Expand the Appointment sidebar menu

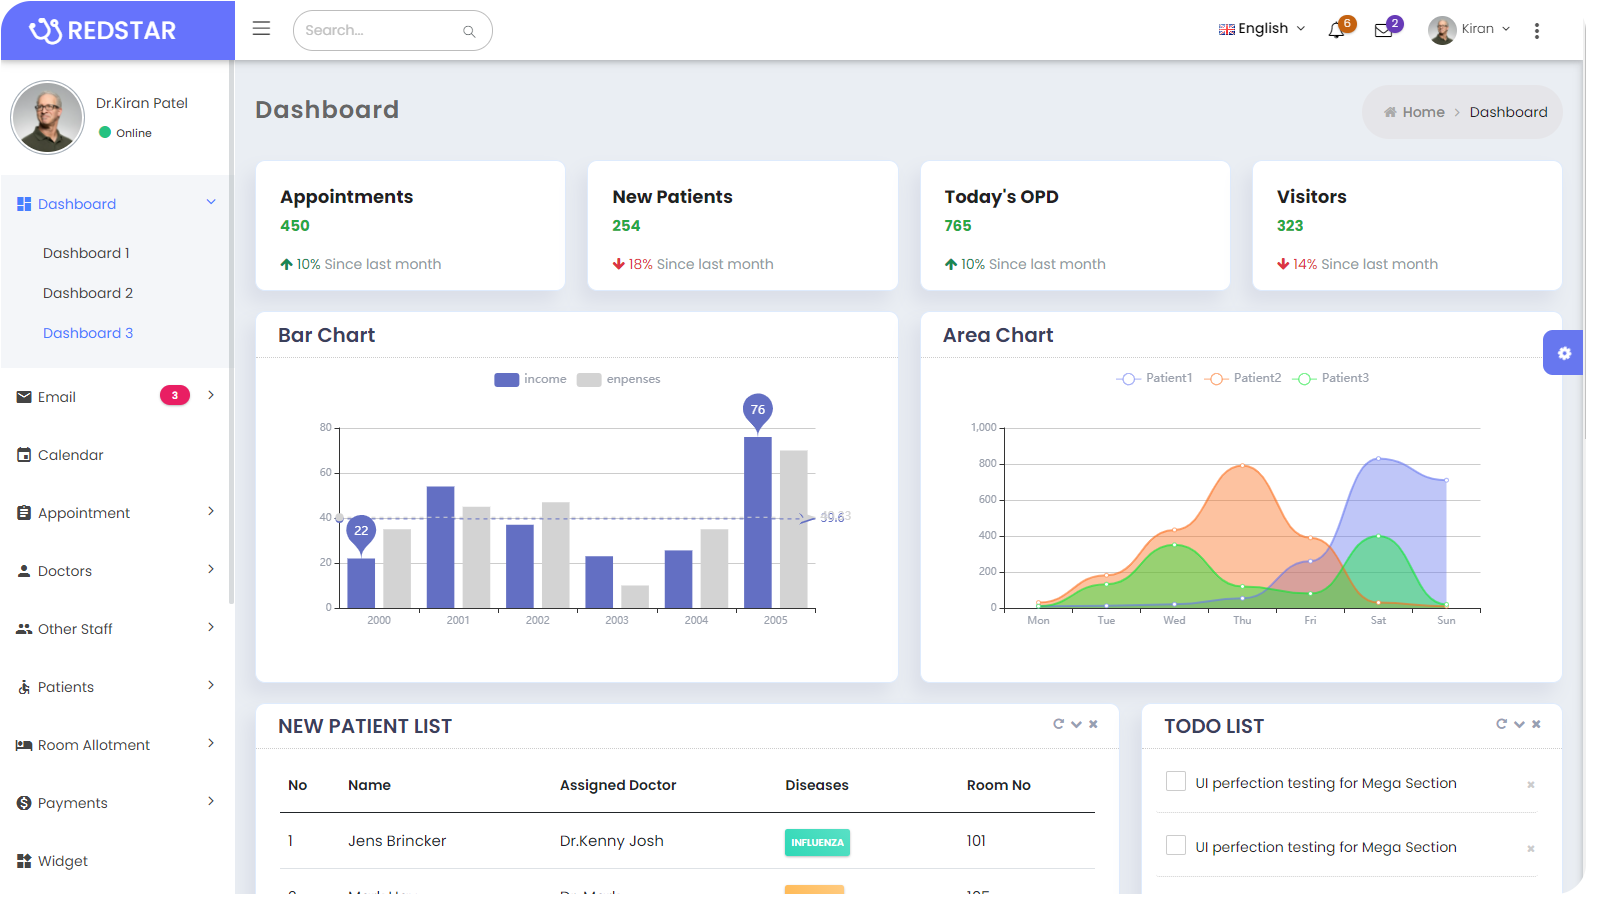point(83,512)
